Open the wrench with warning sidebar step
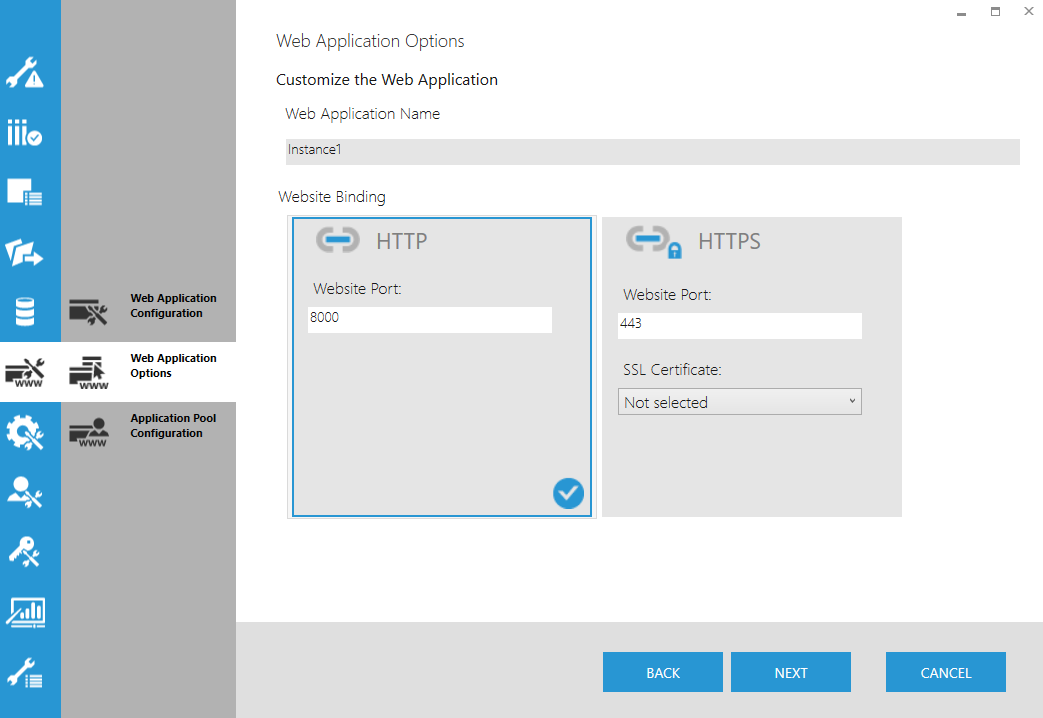Image resolution: width=1043 pixels, height=718 pixels. coord(25,73)
